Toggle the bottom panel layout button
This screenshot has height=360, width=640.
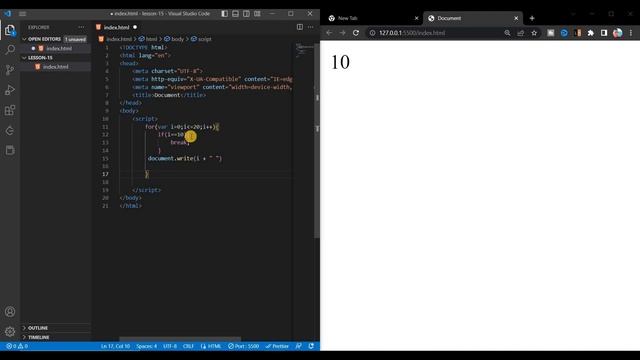236,13
